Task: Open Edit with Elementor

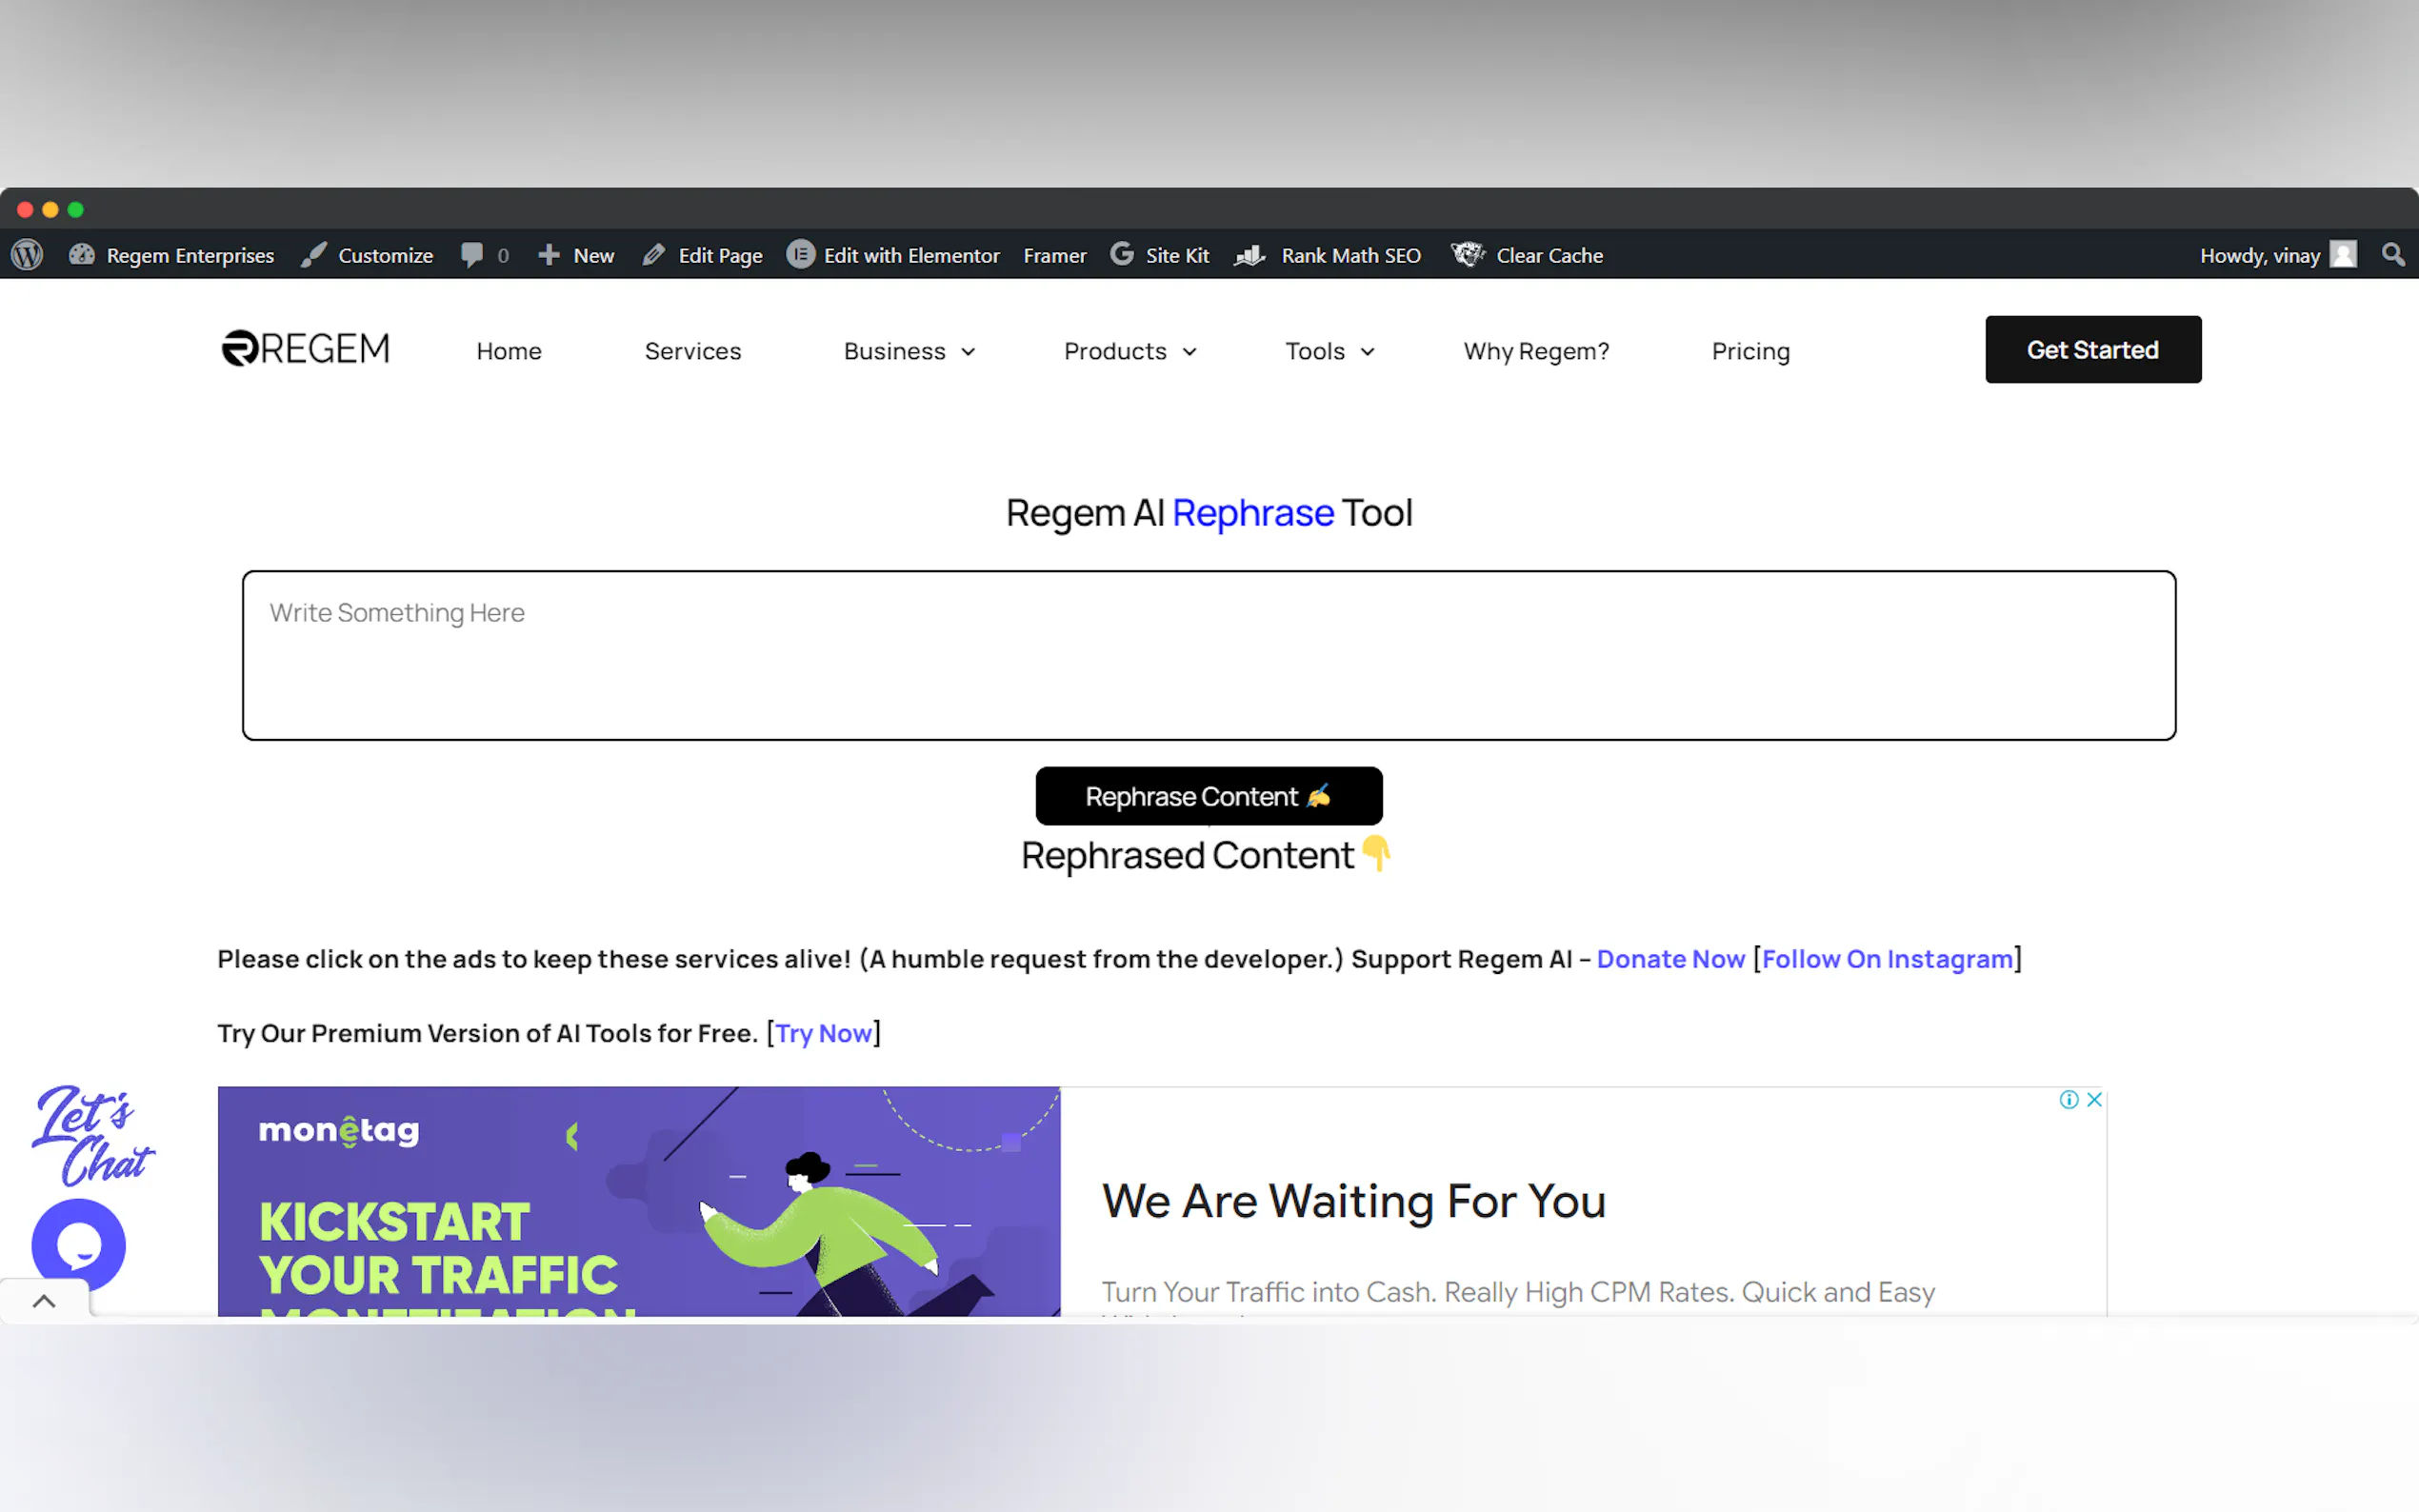Action: pos(892,255)
